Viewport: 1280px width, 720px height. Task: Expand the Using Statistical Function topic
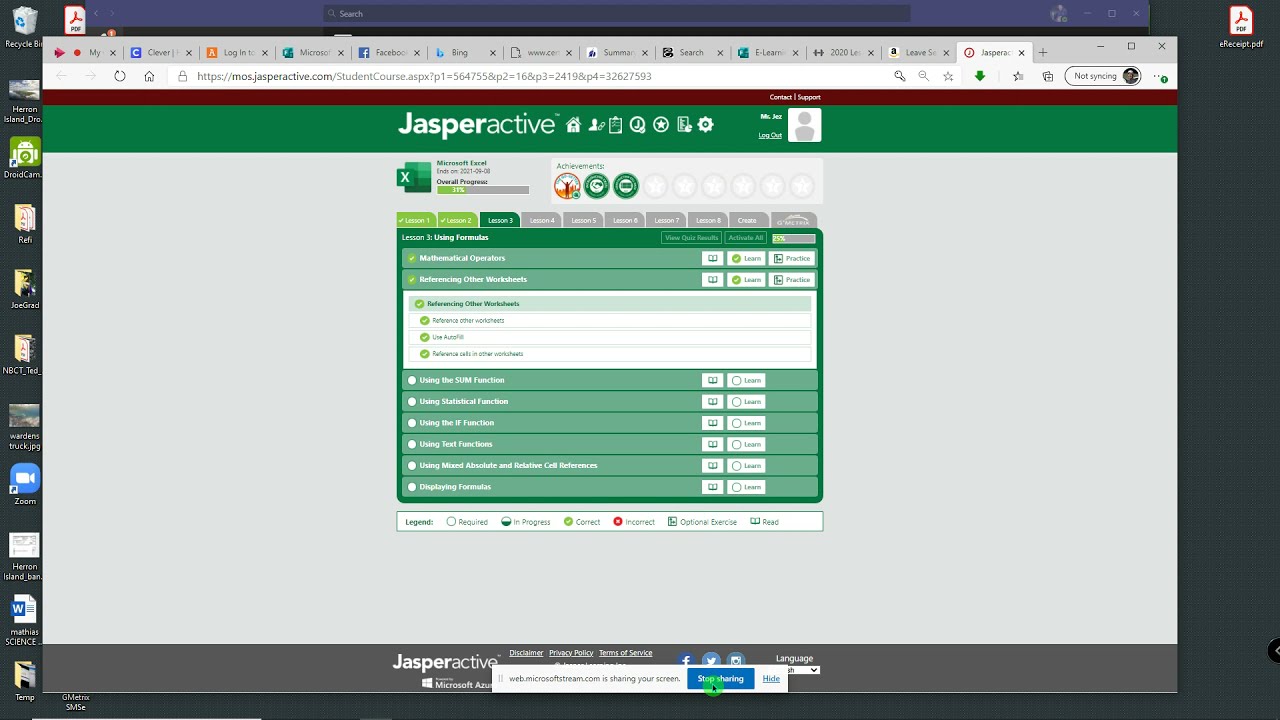click(x=610, y=402)
